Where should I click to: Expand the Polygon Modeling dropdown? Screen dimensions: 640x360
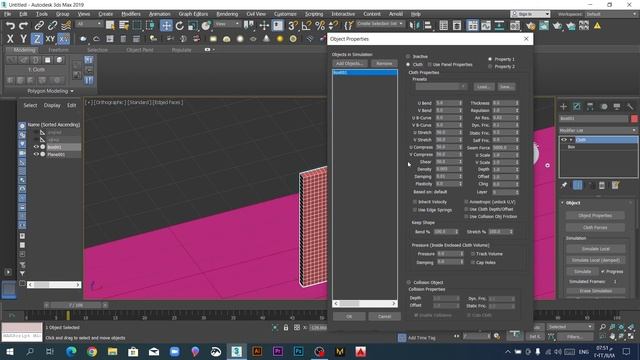click(x=51, y=91)
